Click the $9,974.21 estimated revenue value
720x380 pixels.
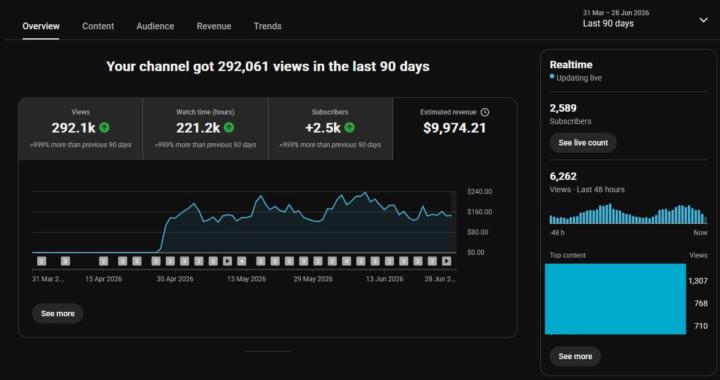pyautogui.click(x=455, y=128)
